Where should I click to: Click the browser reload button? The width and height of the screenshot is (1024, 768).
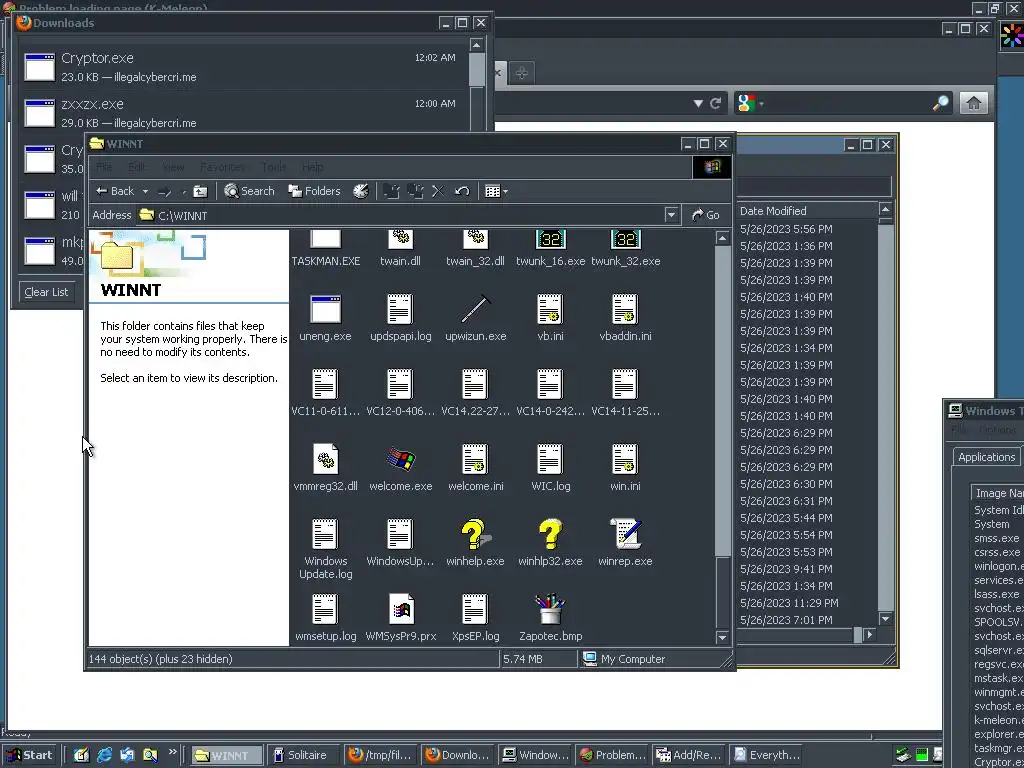pos(716,103)
